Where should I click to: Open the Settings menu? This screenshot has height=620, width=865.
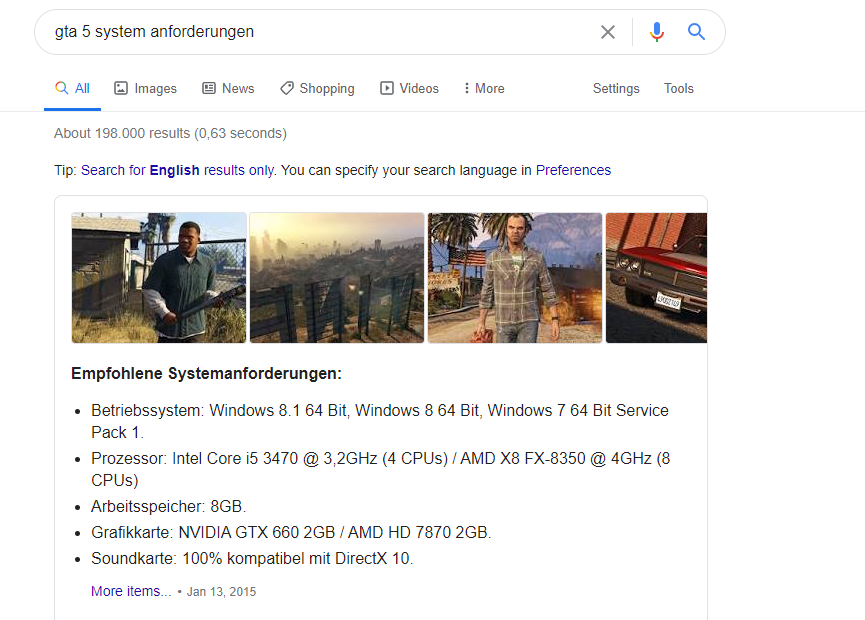[x=616, y=88]
